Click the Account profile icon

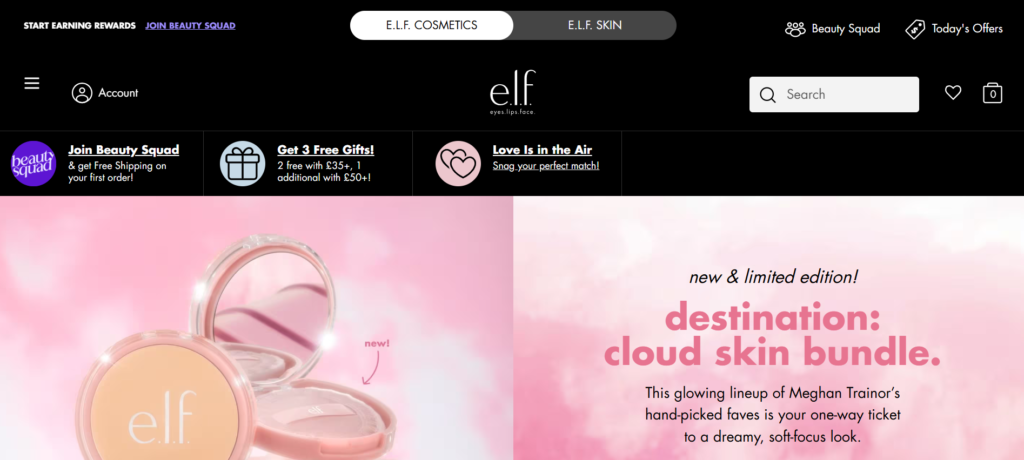tap(82, 93)
